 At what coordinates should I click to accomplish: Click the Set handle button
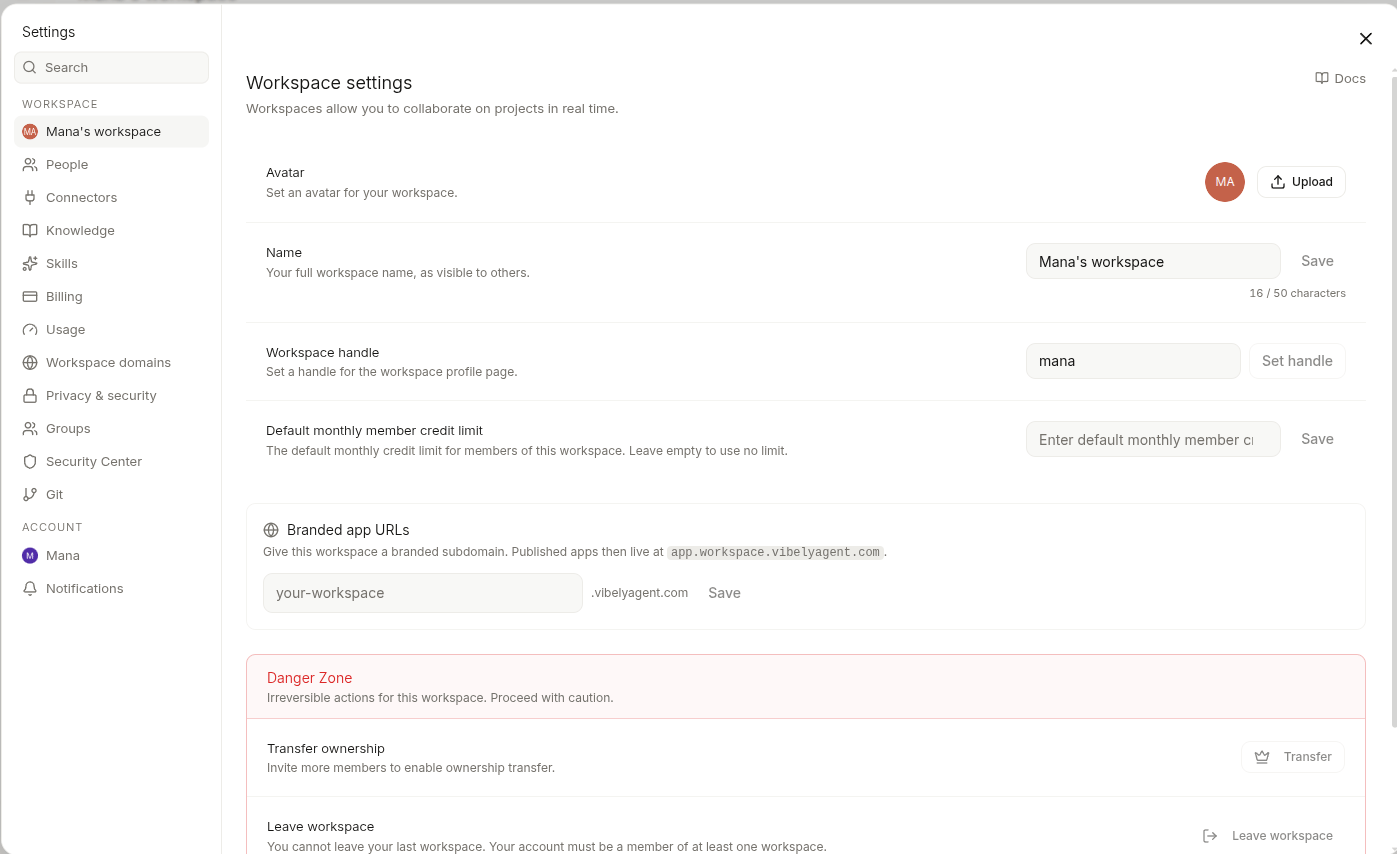coord(1297,361)
